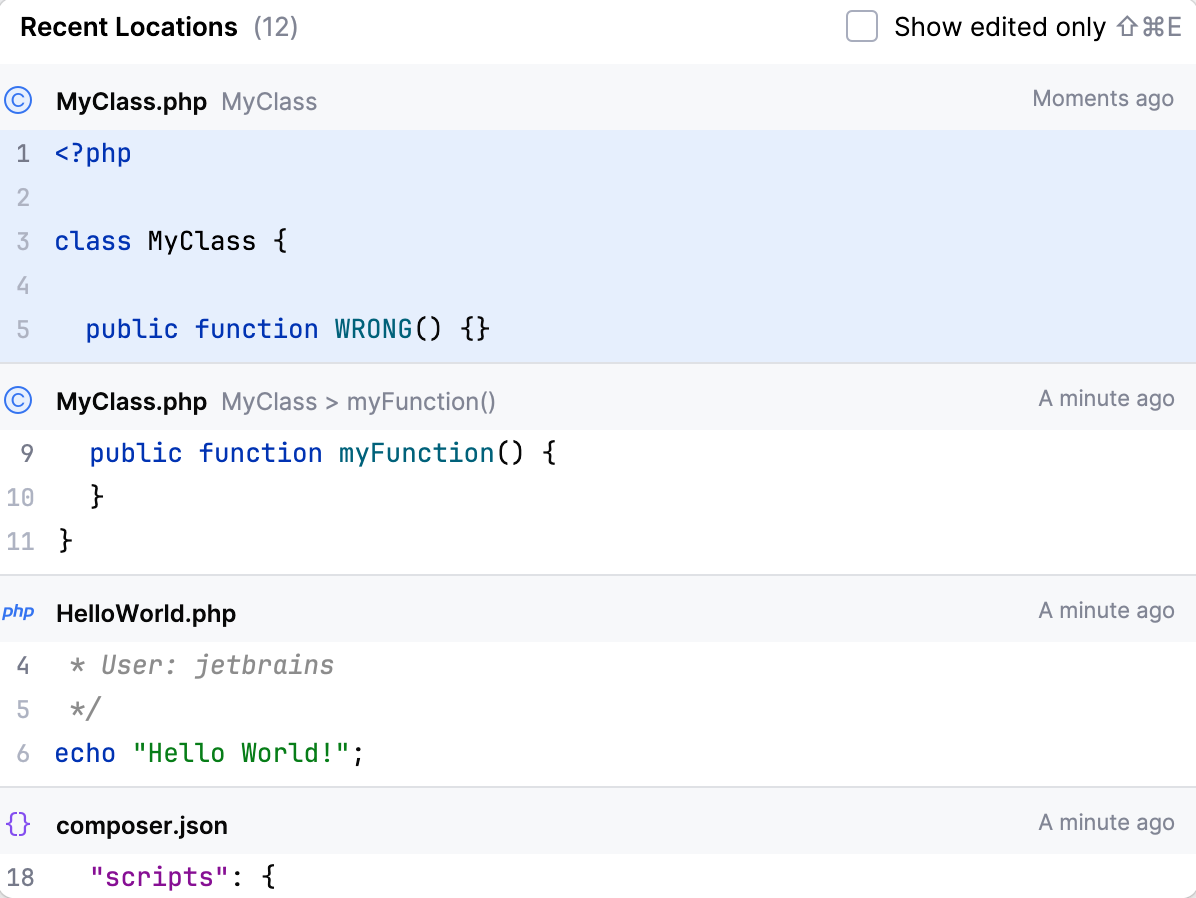Select the MyClass breadcrumb label
This screenshot has height=898, width=1196.
click(x=268, y=101)
